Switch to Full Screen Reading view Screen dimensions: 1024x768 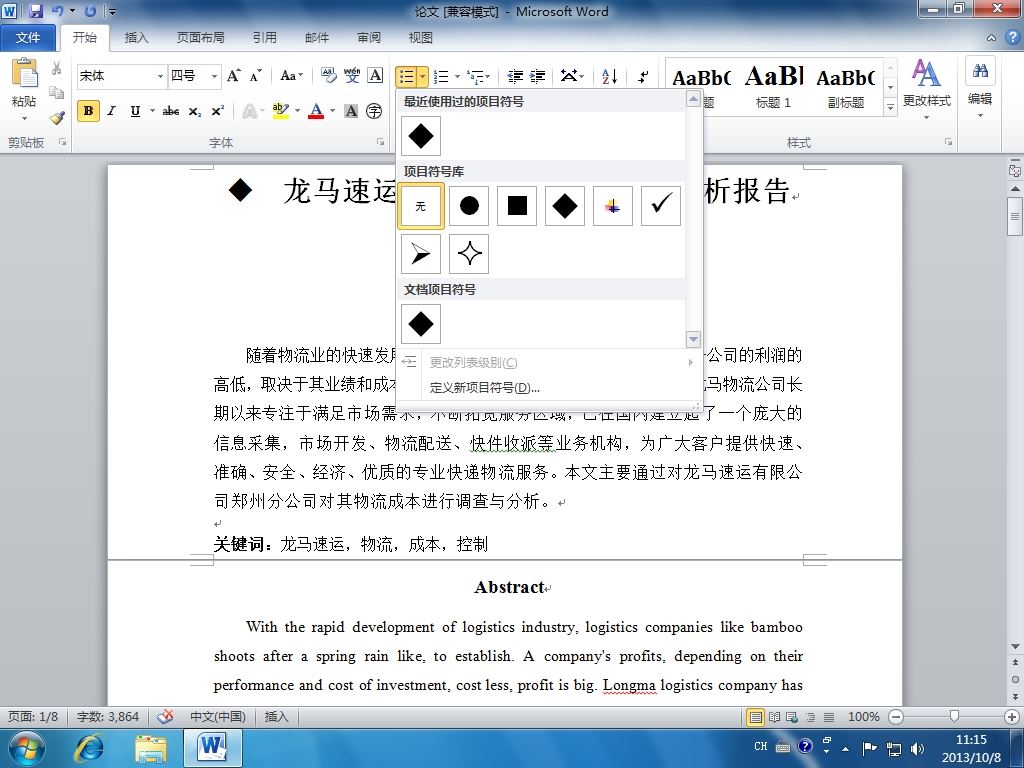[x=775, y=717]
